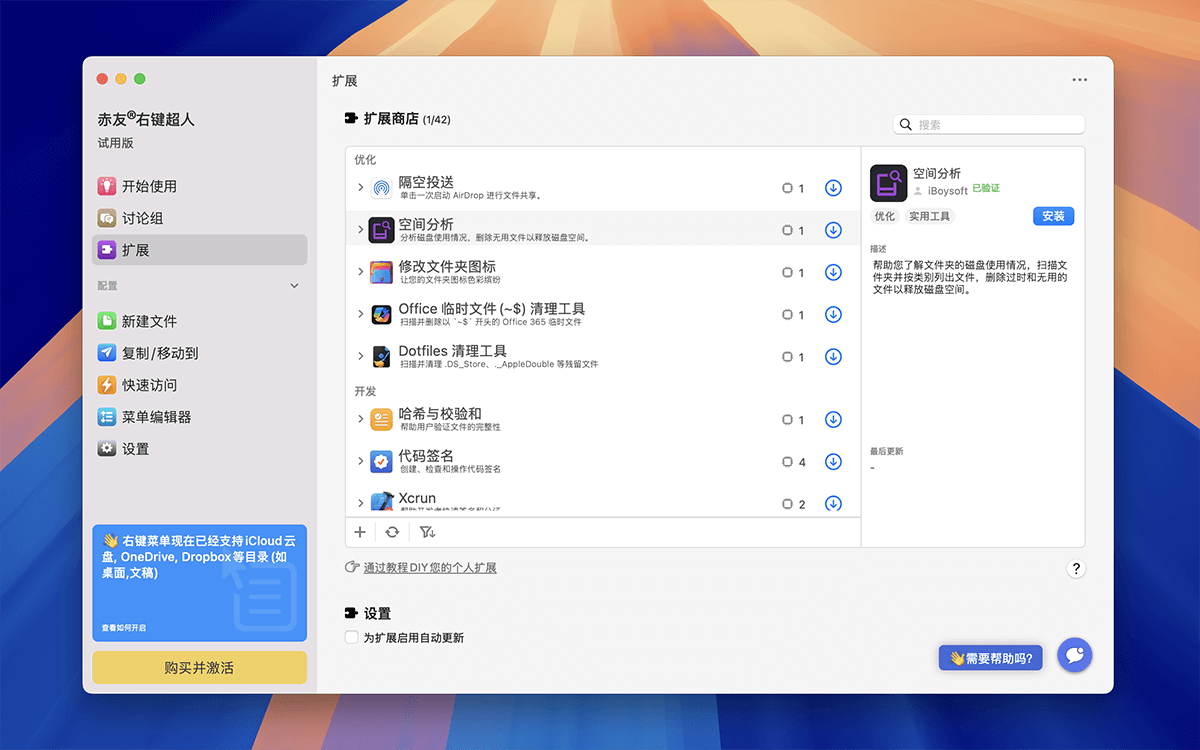The width and height of the screenshot is (1200, 750).
Task: Download the Xcrun extension
Action: [x=833, y=503]
